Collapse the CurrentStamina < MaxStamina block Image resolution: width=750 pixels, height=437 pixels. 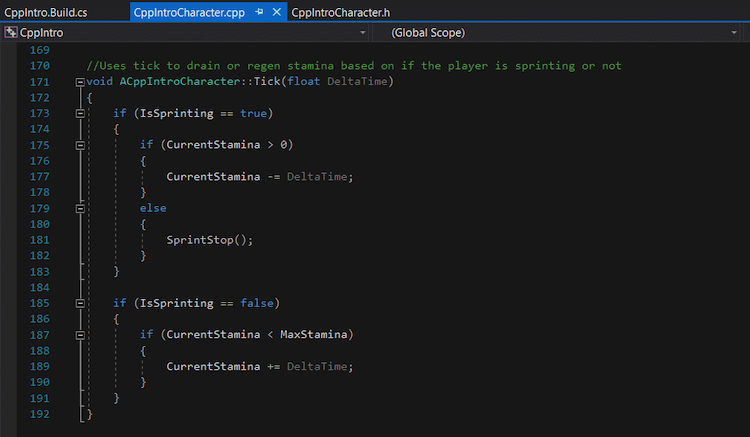tap(80, 335)
